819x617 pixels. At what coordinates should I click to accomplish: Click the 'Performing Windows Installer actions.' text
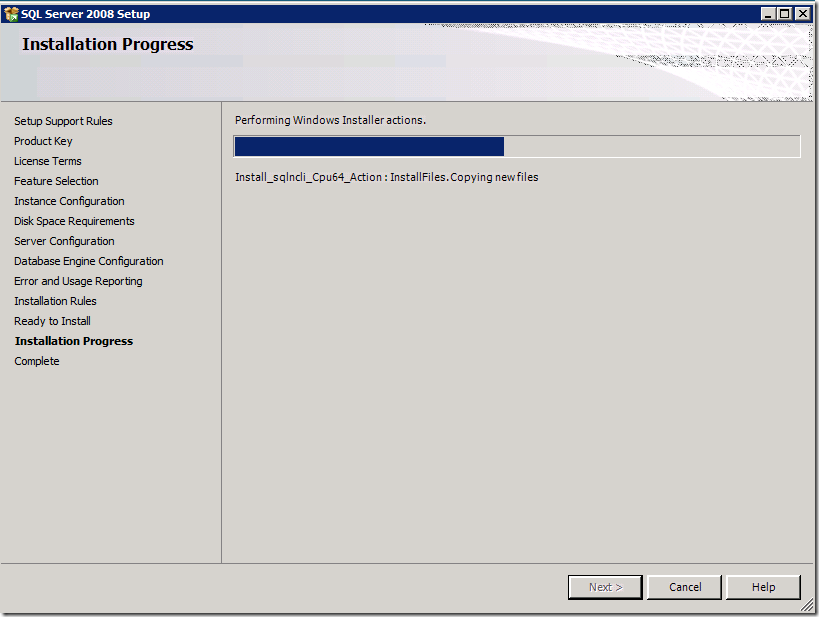330,120
